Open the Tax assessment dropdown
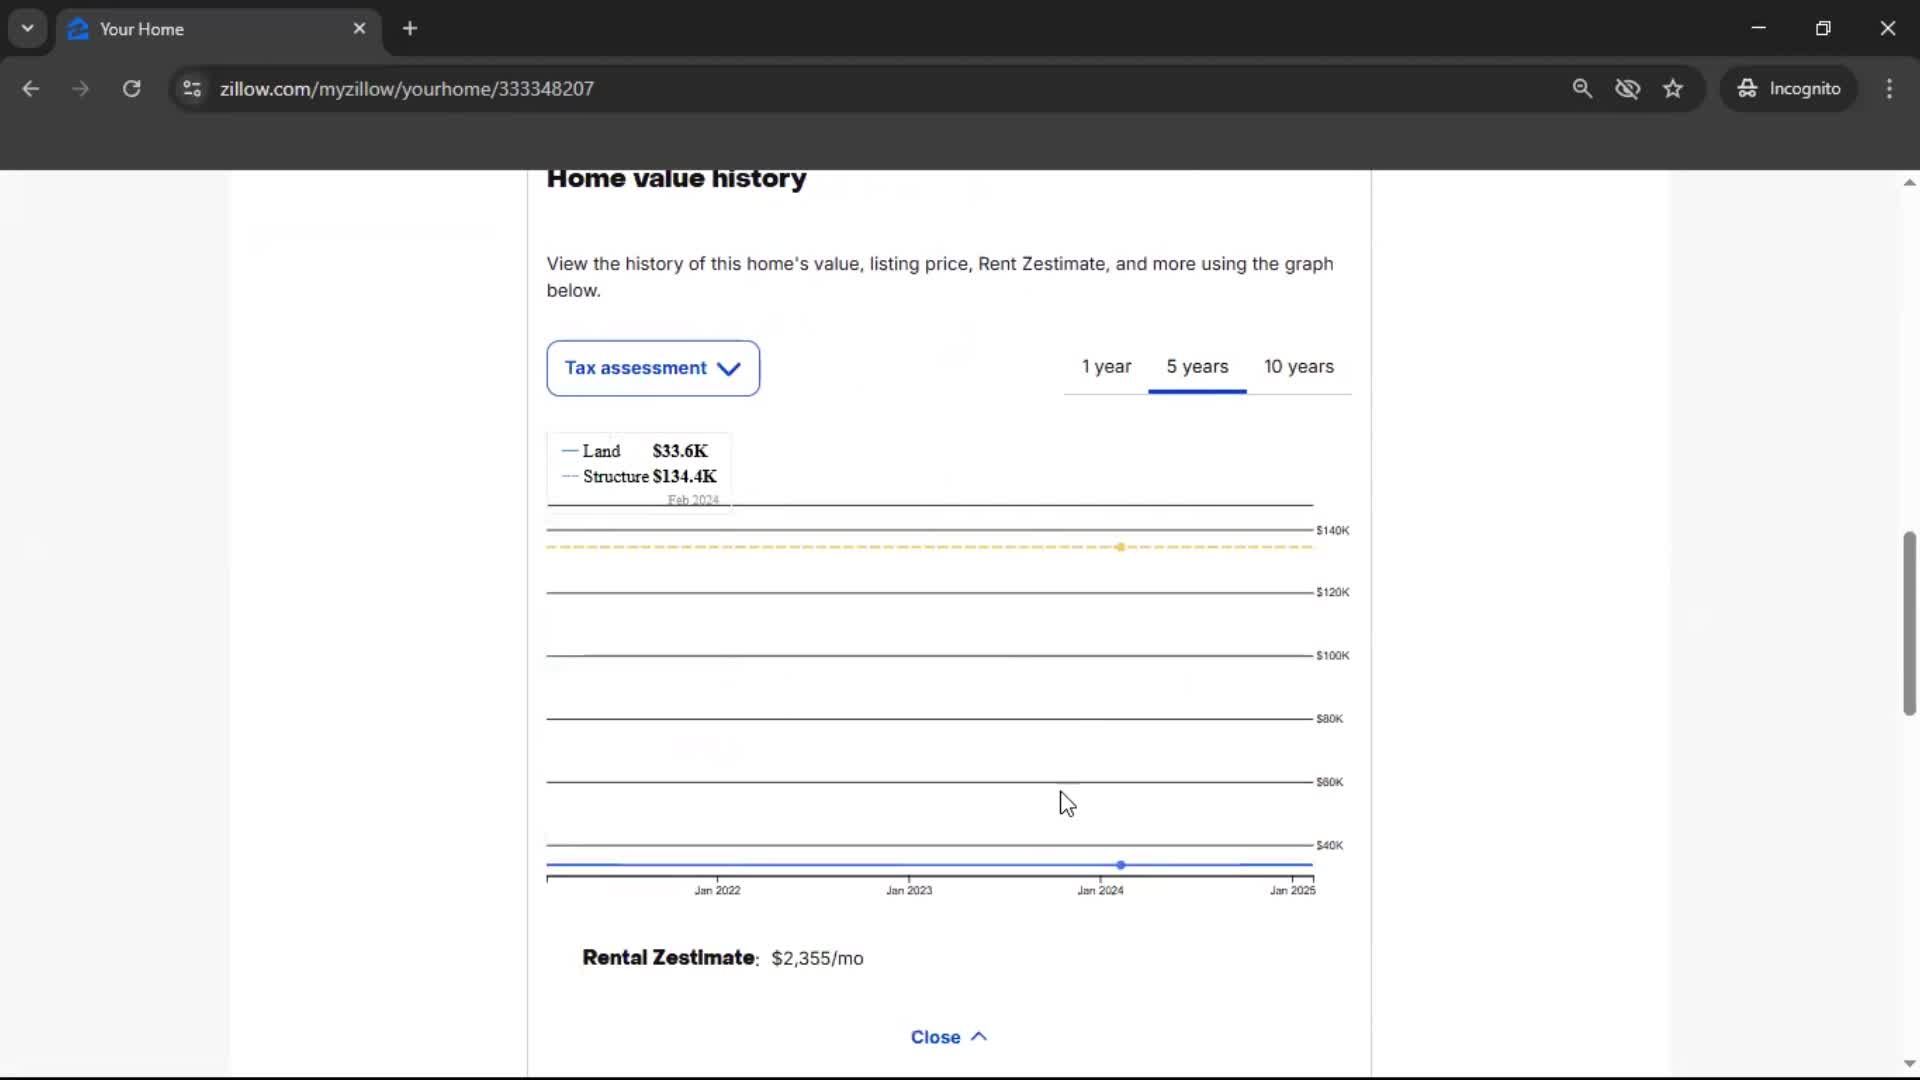Screen dimensions: 1920x1080 652,368
